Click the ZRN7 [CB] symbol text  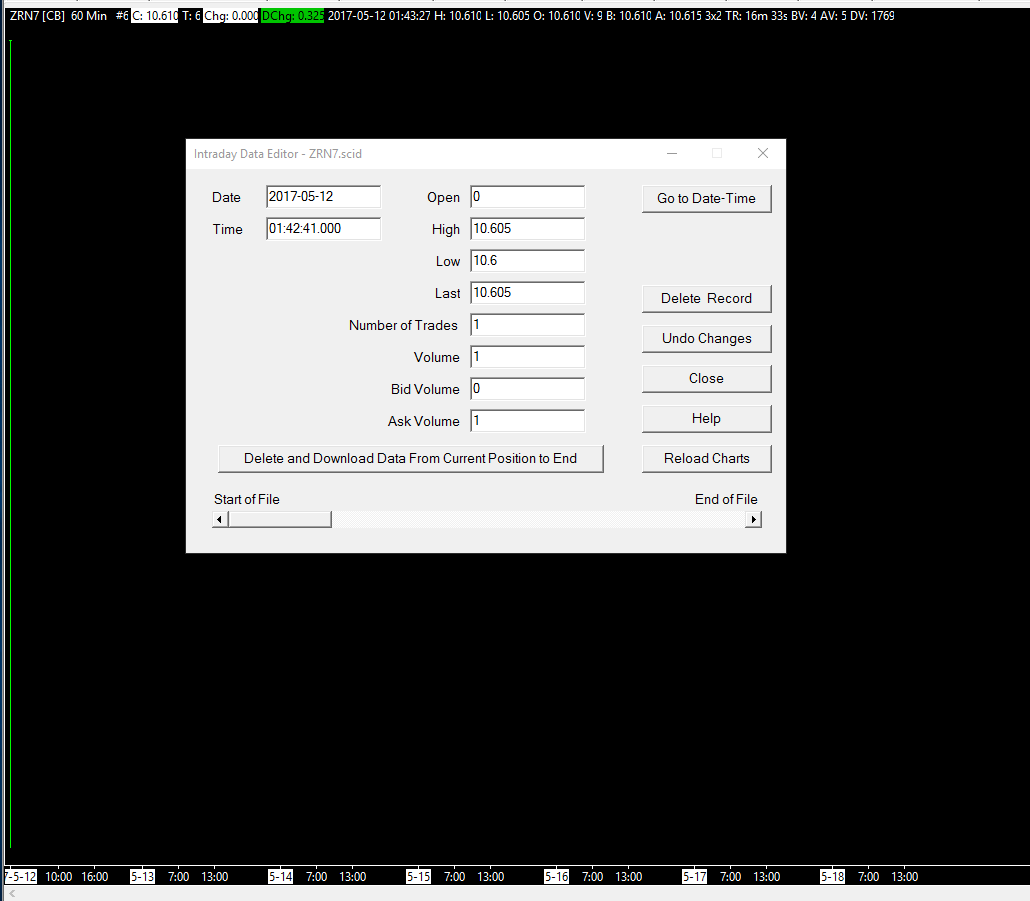click(37, 16)
